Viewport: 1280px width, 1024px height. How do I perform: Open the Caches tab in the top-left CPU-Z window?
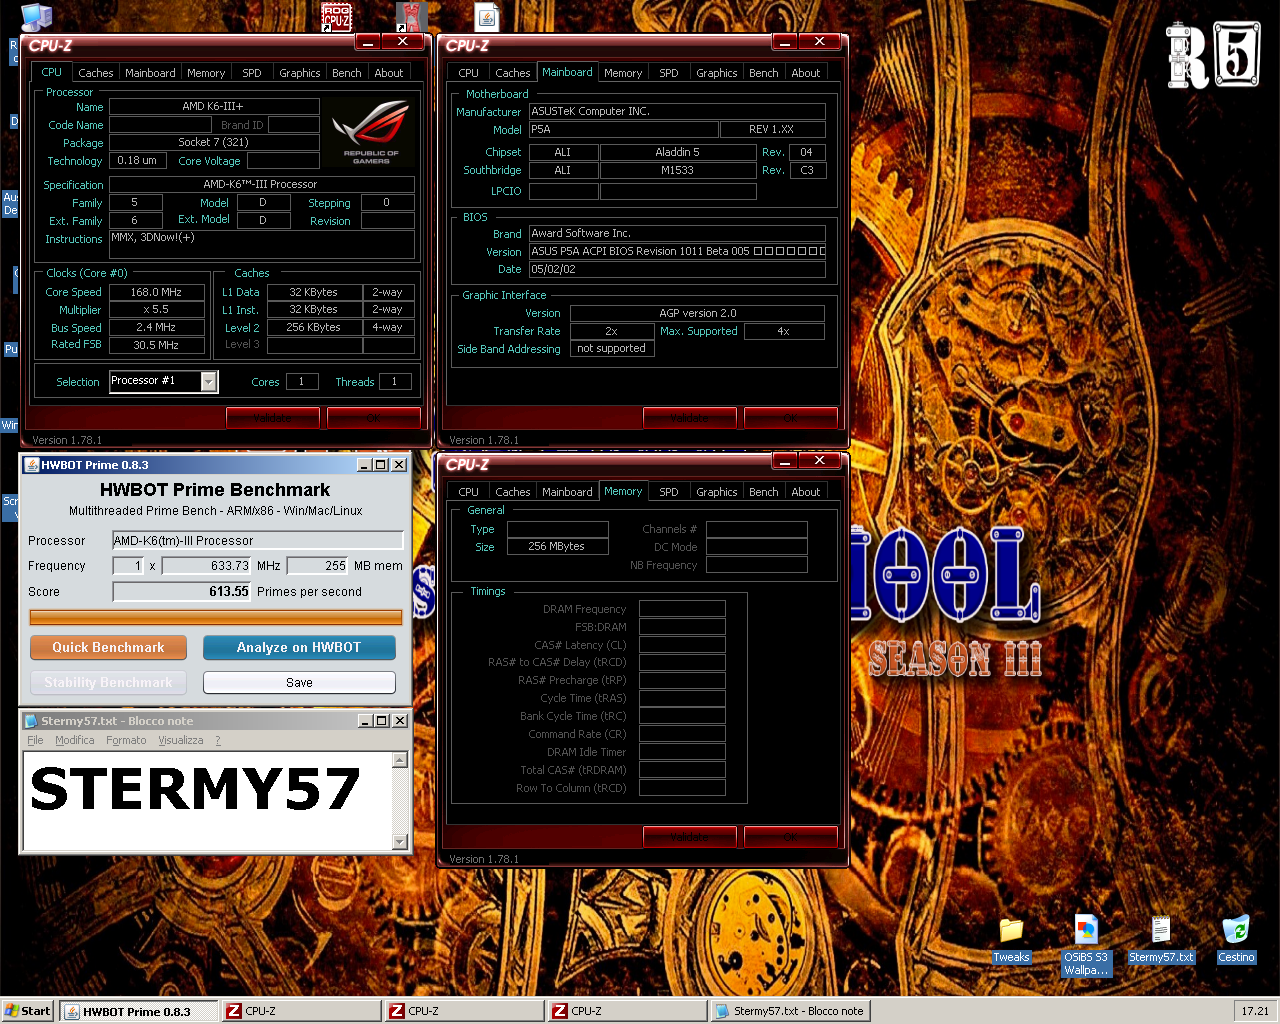(96, 73)
